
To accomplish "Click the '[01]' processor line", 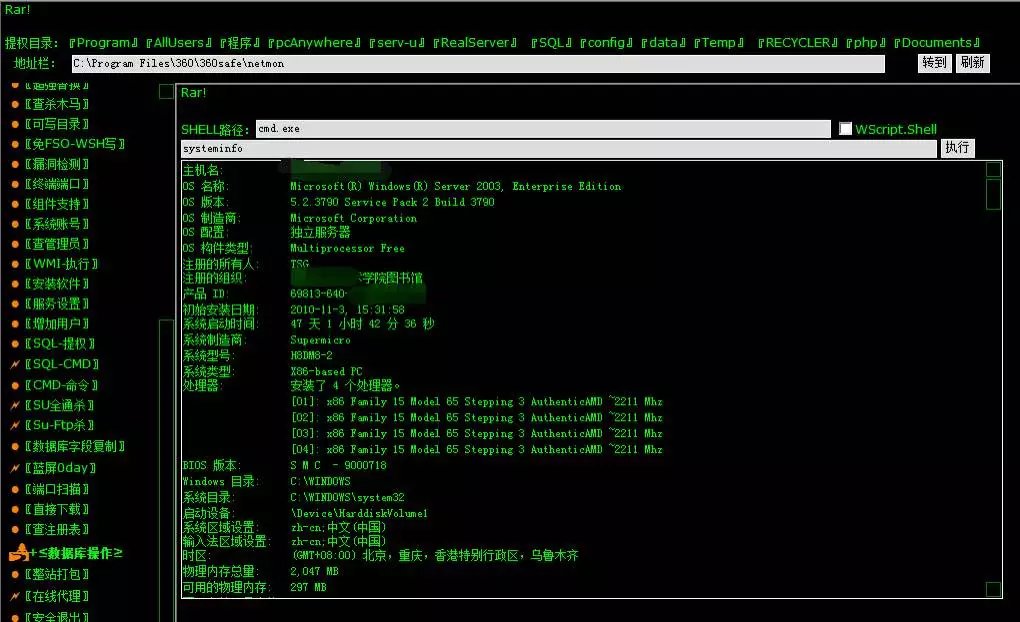I will [477, 402].
